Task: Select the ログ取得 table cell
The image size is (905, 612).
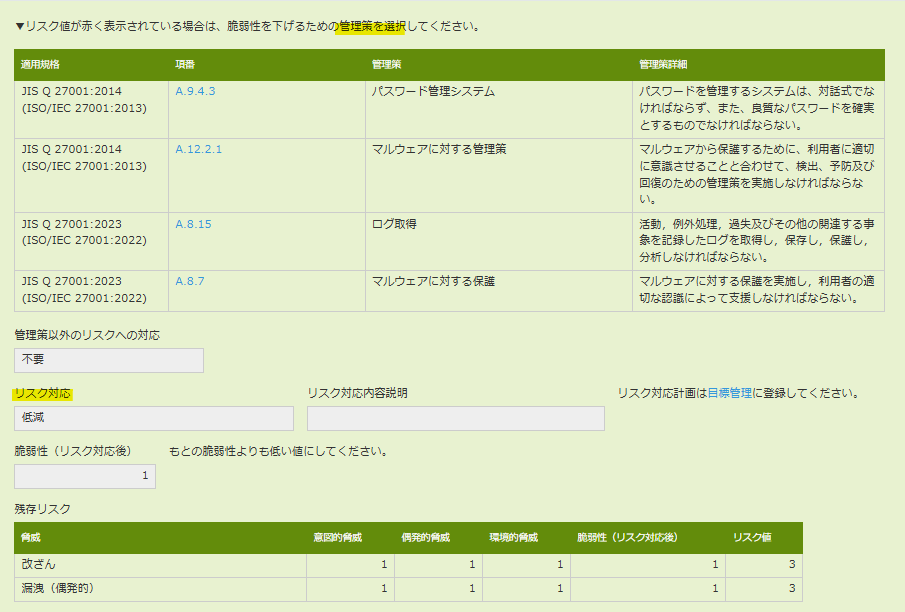Action: [x=394, y=224]
